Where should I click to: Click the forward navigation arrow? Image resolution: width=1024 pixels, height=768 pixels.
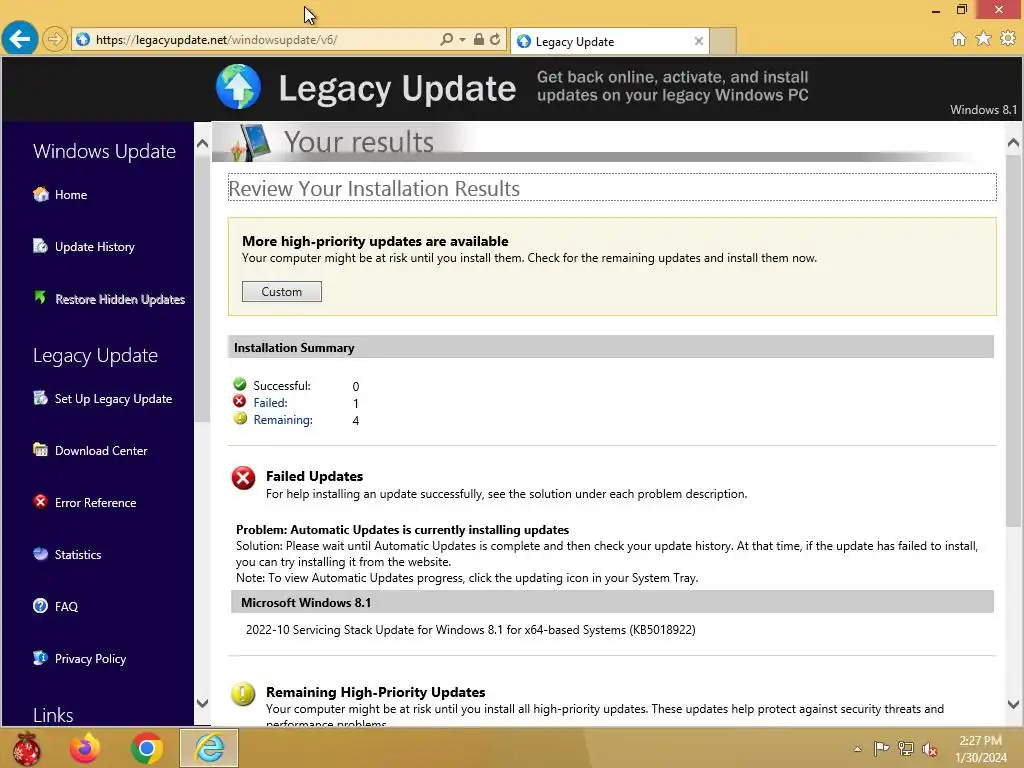coord(55,39)
